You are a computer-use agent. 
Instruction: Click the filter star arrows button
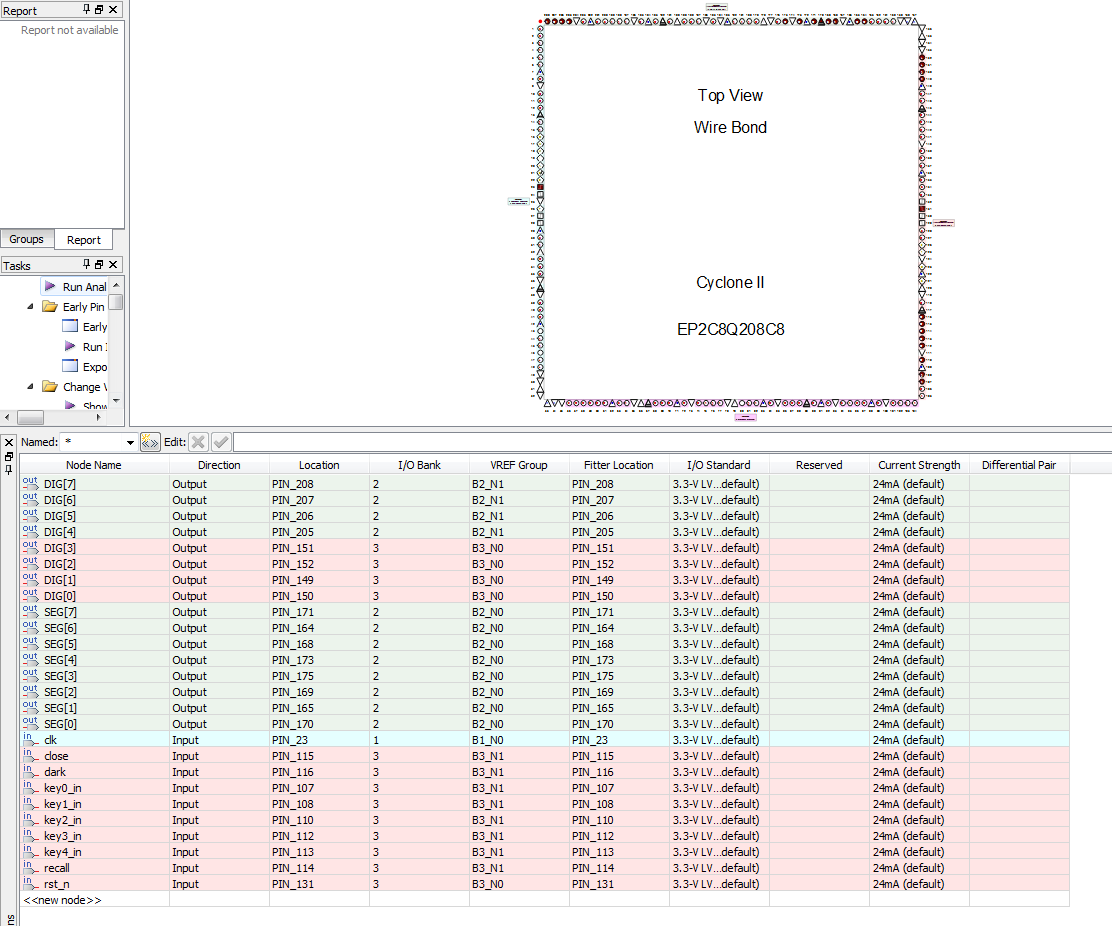coord(150,442)
